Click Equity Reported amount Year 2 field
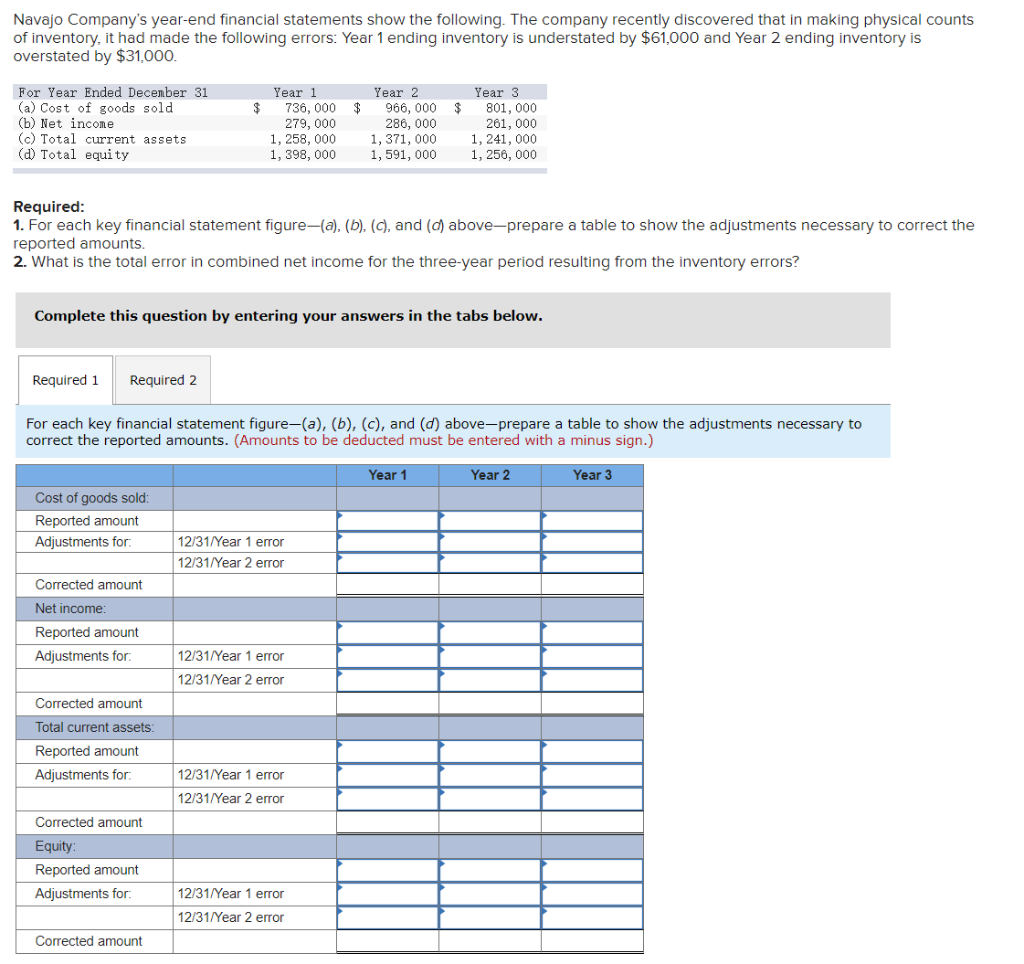Viewport: 1024px width, 964px height. pyautogui.click(x=490, y=871)
